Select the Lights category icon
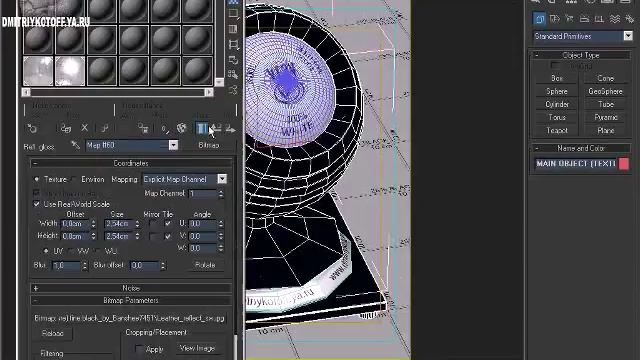 pos(570,18)
